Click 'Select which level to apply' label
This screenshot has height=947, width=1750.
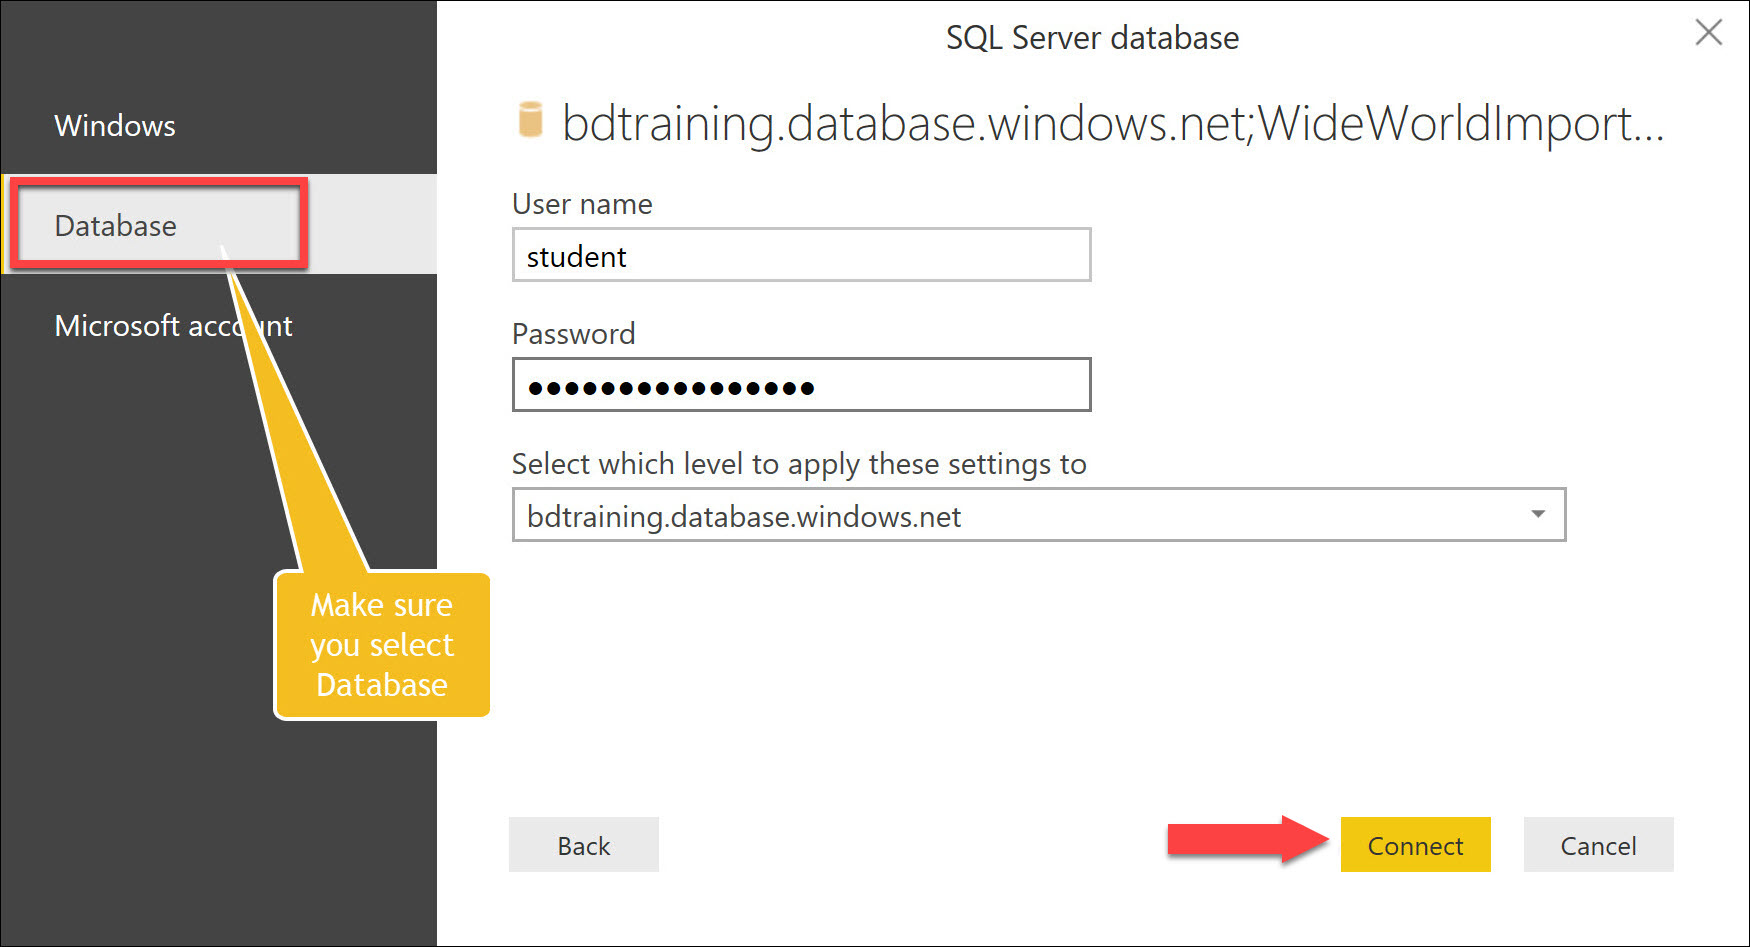[799, 464]
